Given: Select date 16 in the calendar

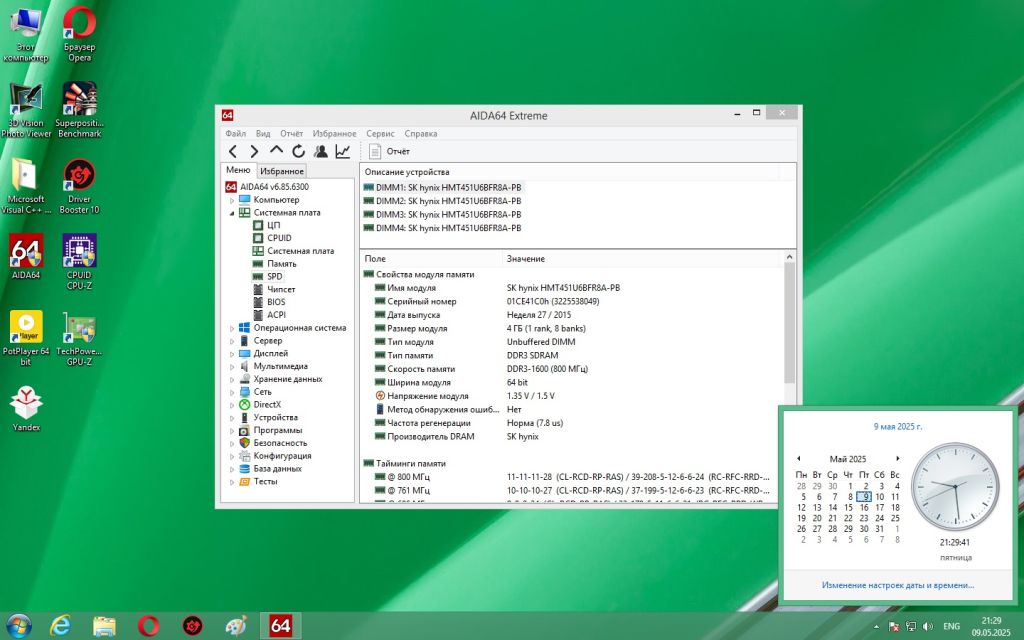Looking at the screenshot, I should 864,507.
